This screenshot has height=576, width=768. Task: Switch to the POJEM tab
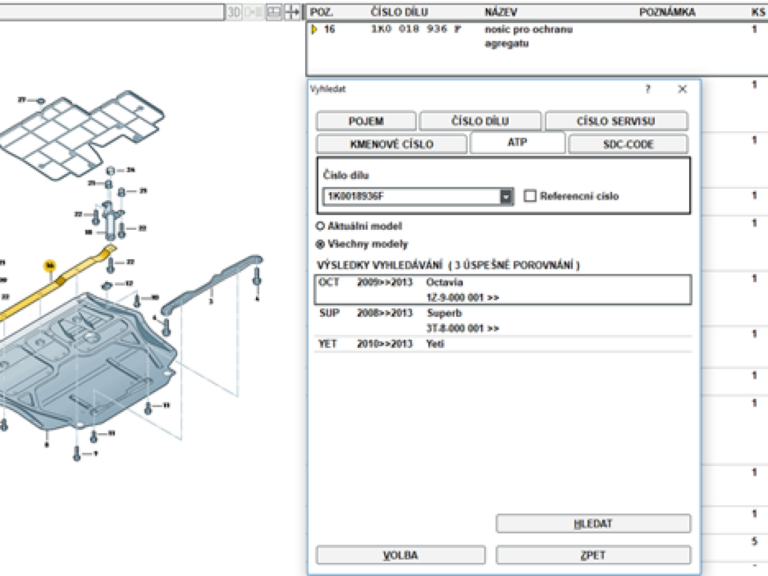365,121
